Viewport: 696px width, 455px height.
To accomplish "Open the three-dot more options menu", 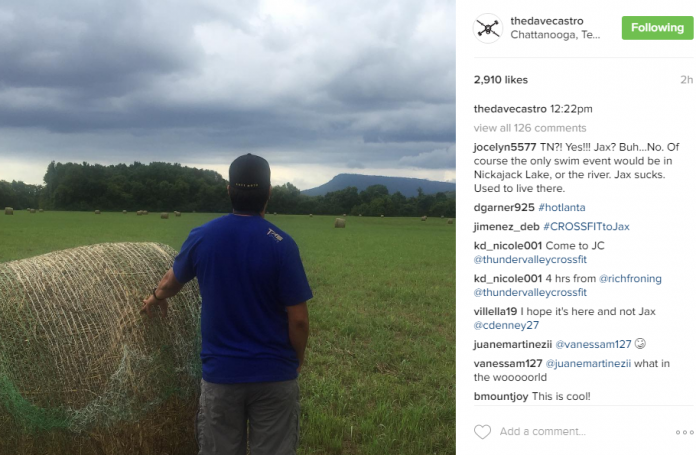I will 684,432.
